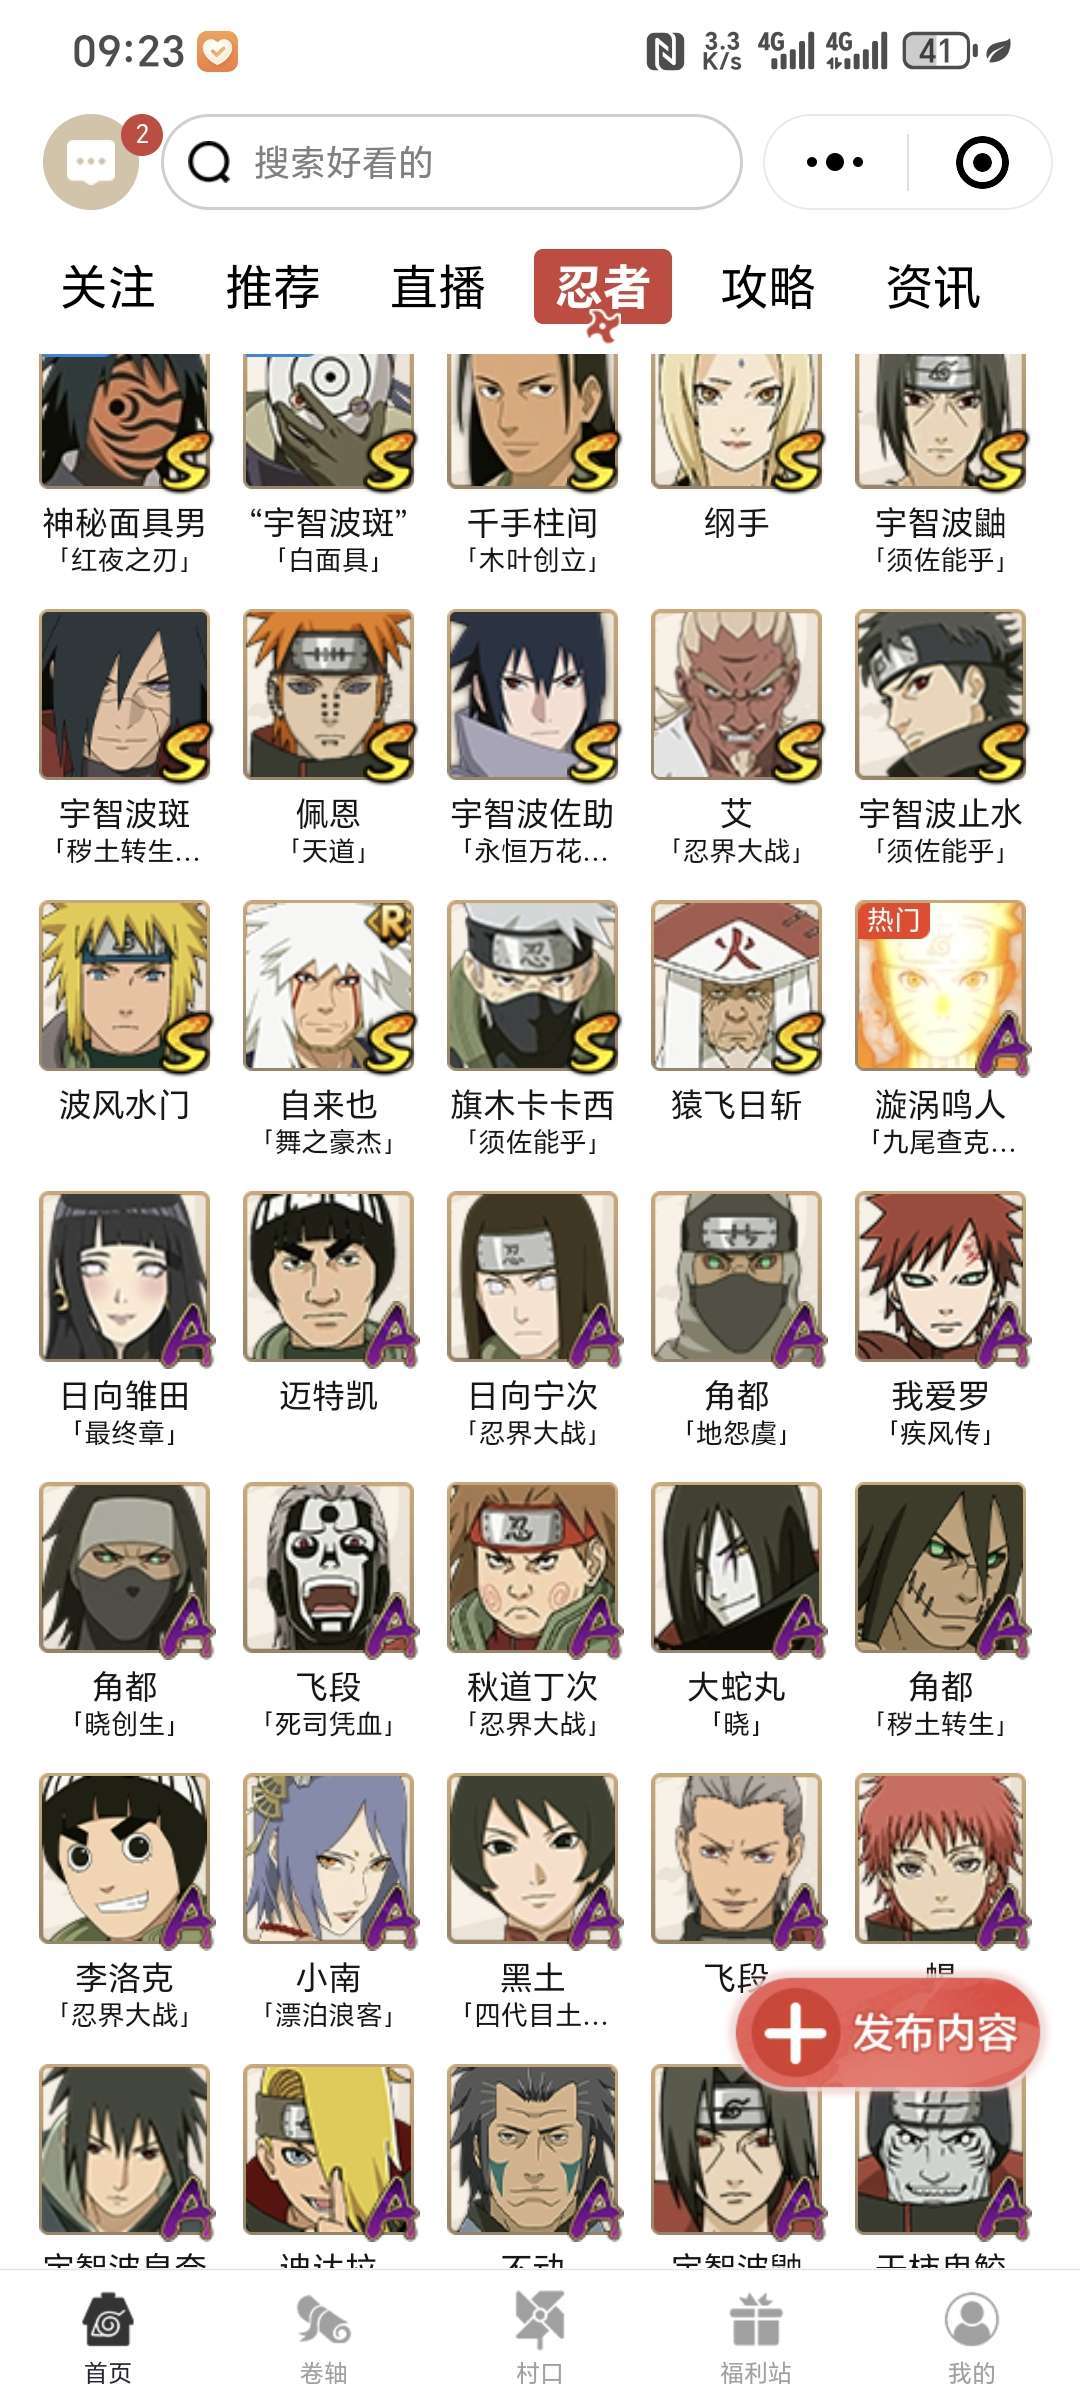Screen dimensions: 1080x2400
Task: Select the 日向雏田「最终章」thumbnail
Action: [125, 1276]
